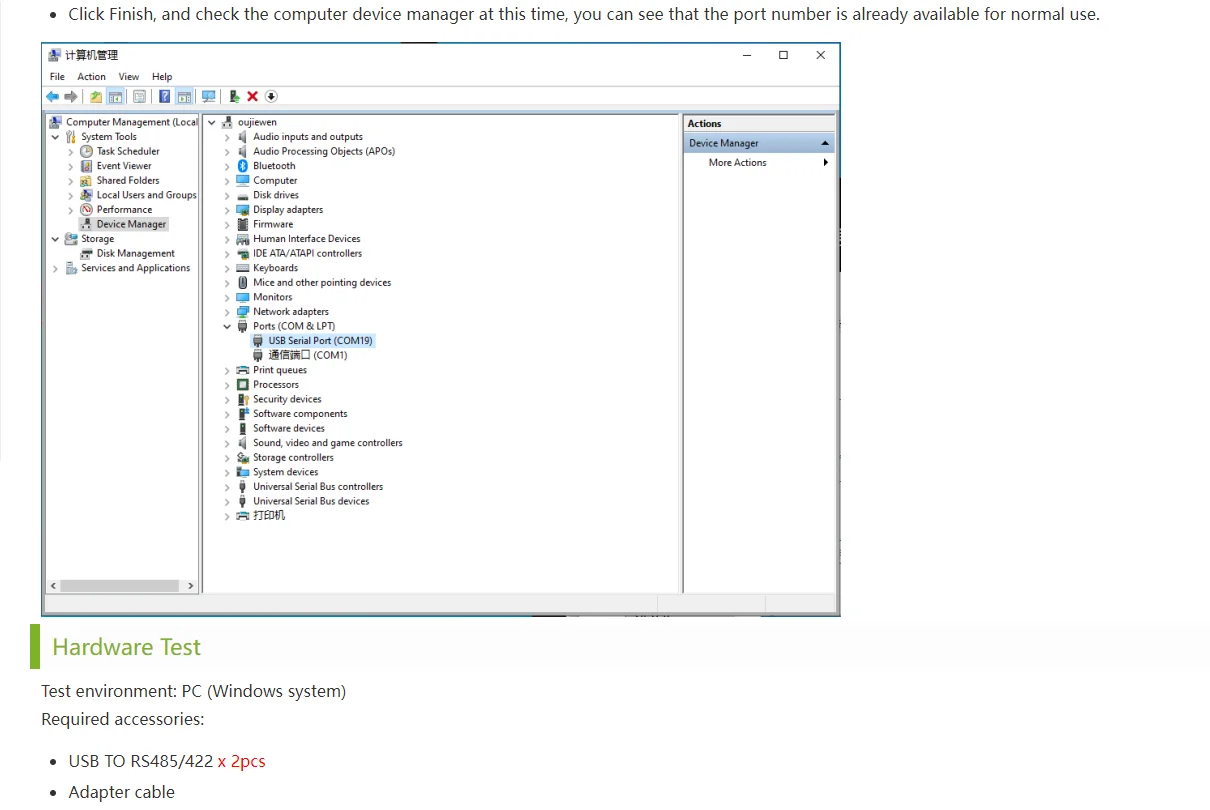Click the update driver green arrow icon
The width and height of the screenshot is (1210, 810).
(x=234, y=97)
